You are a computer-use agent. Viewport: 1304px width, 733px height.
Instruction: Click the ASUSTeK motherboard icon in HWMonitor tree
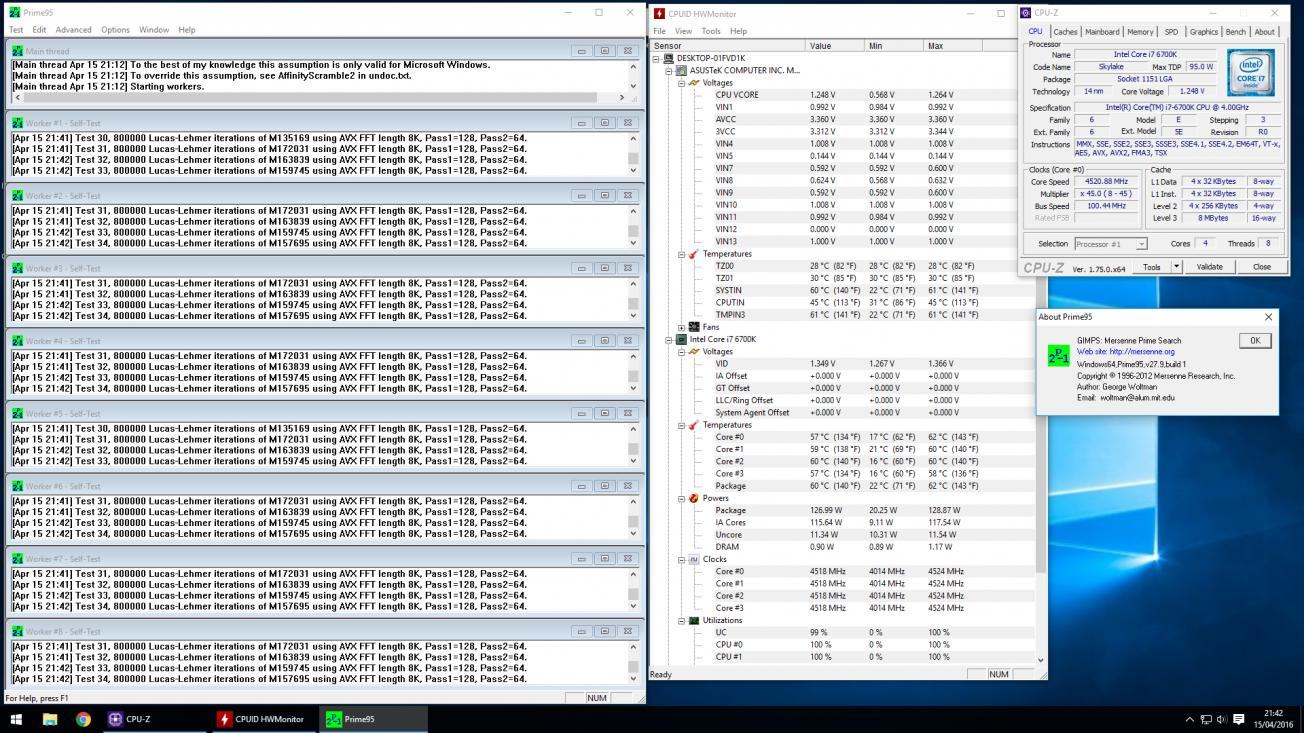point(682,70)
